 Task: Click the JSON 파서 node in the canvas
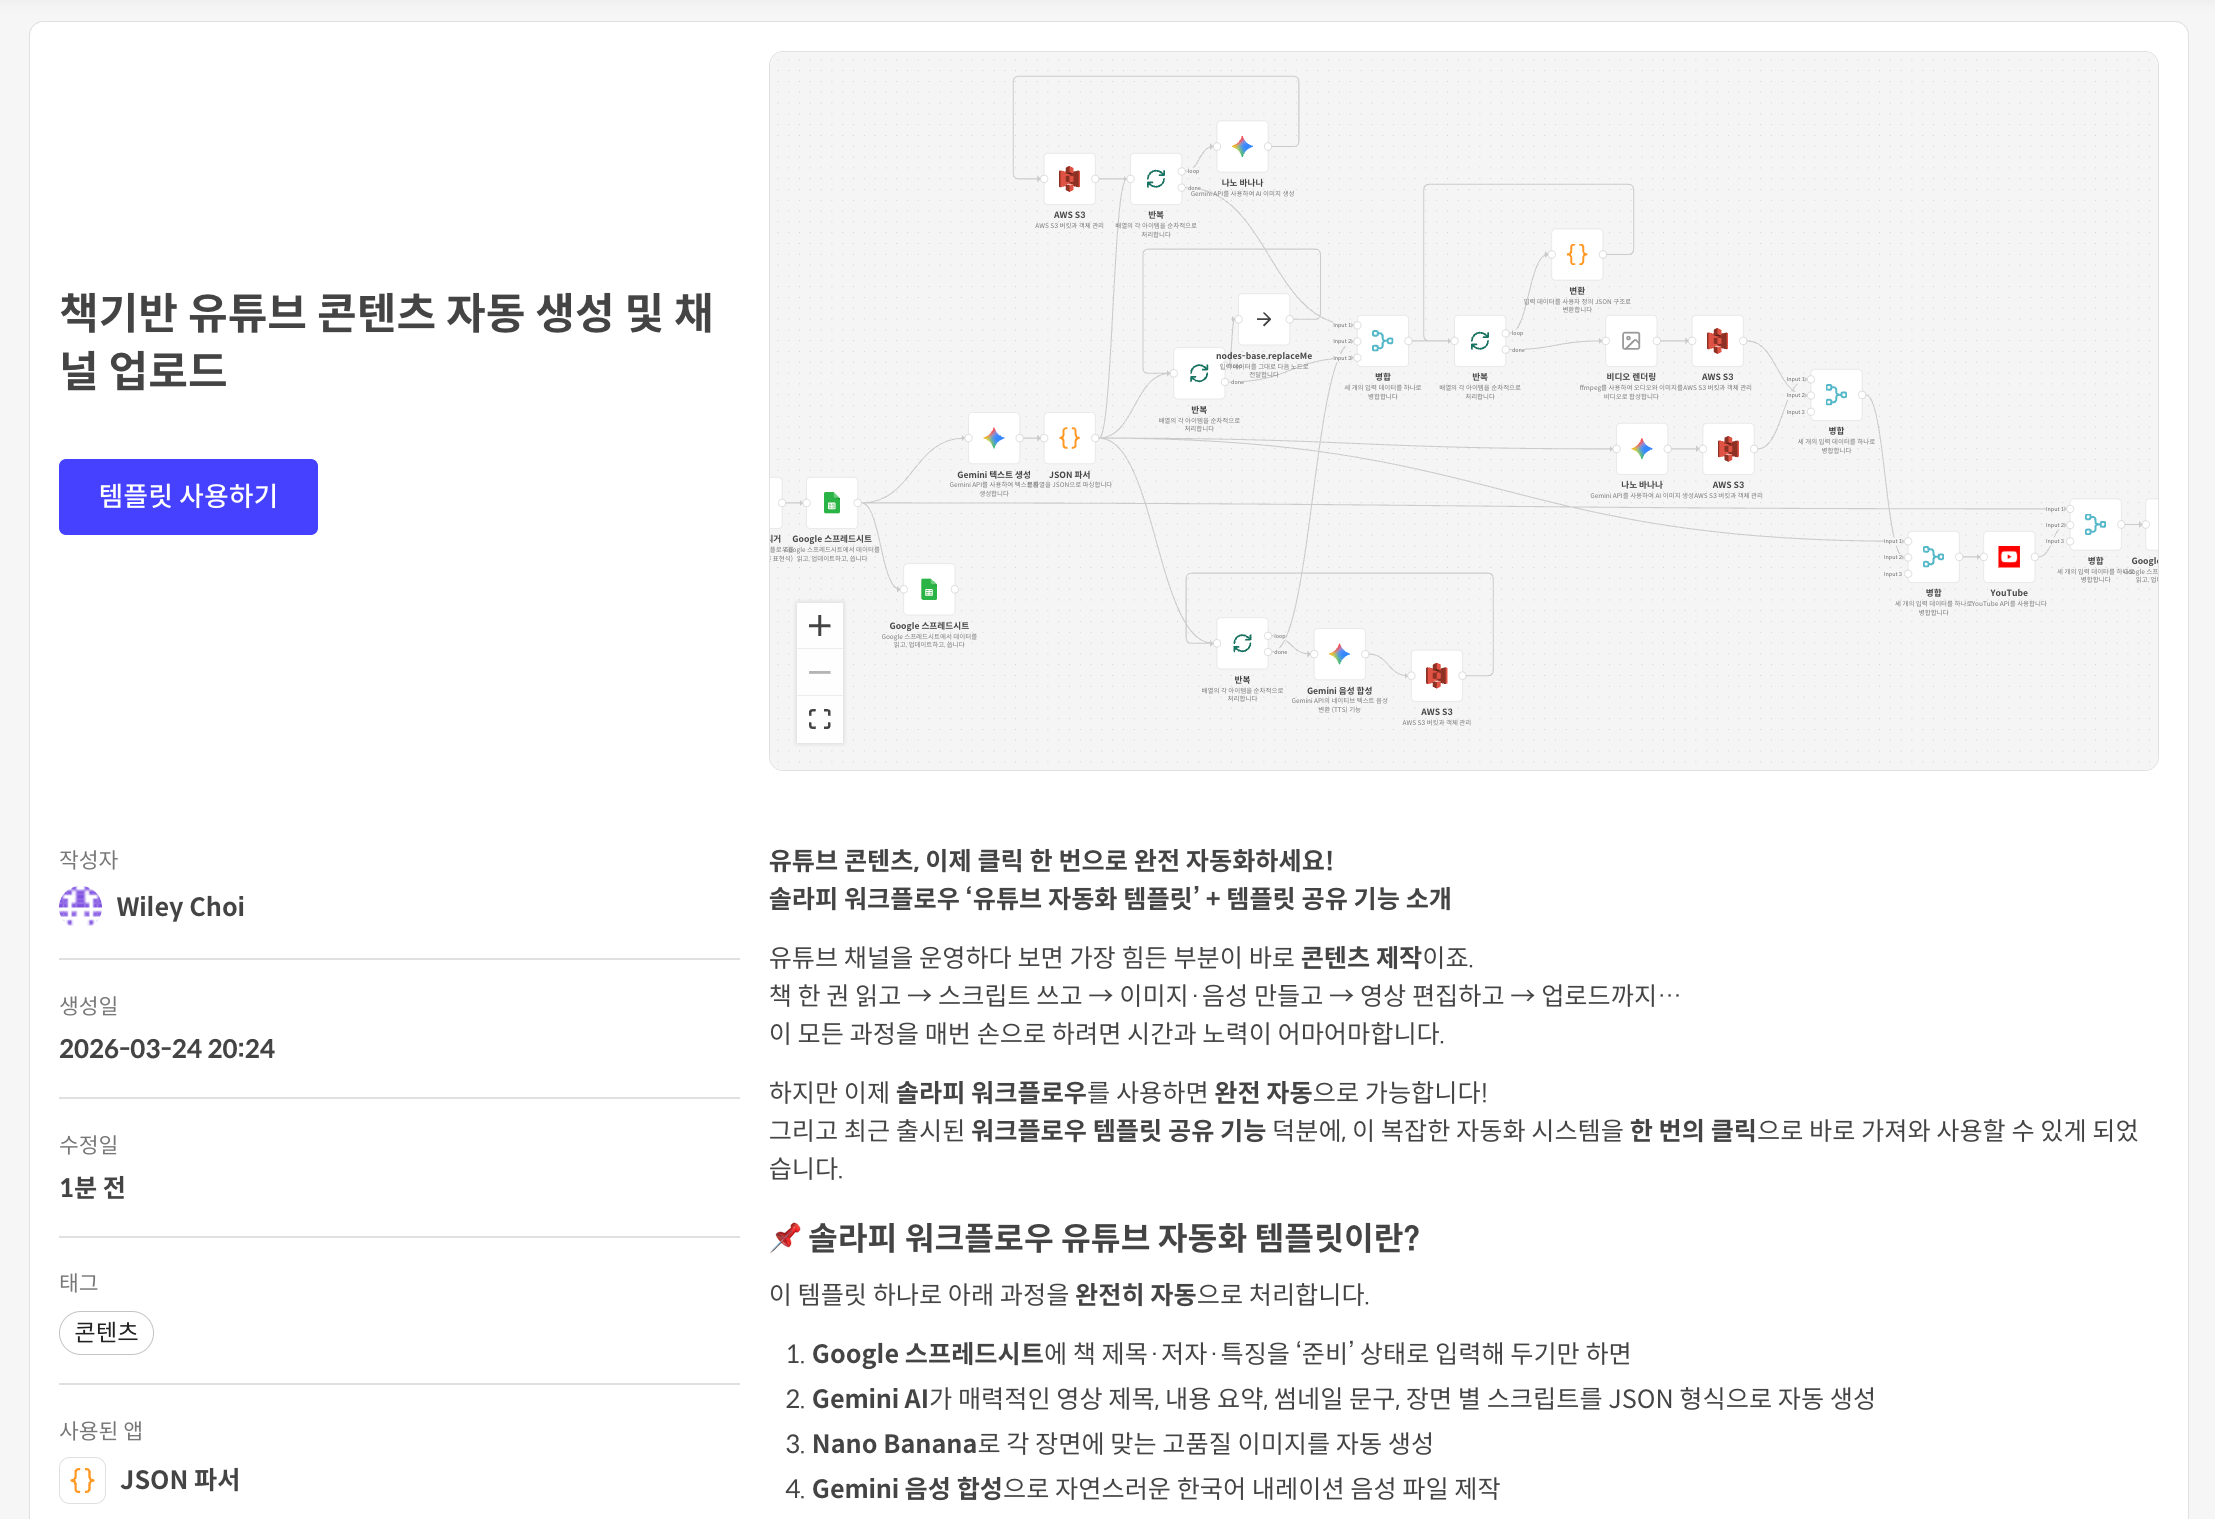(x=1068, y=440)
